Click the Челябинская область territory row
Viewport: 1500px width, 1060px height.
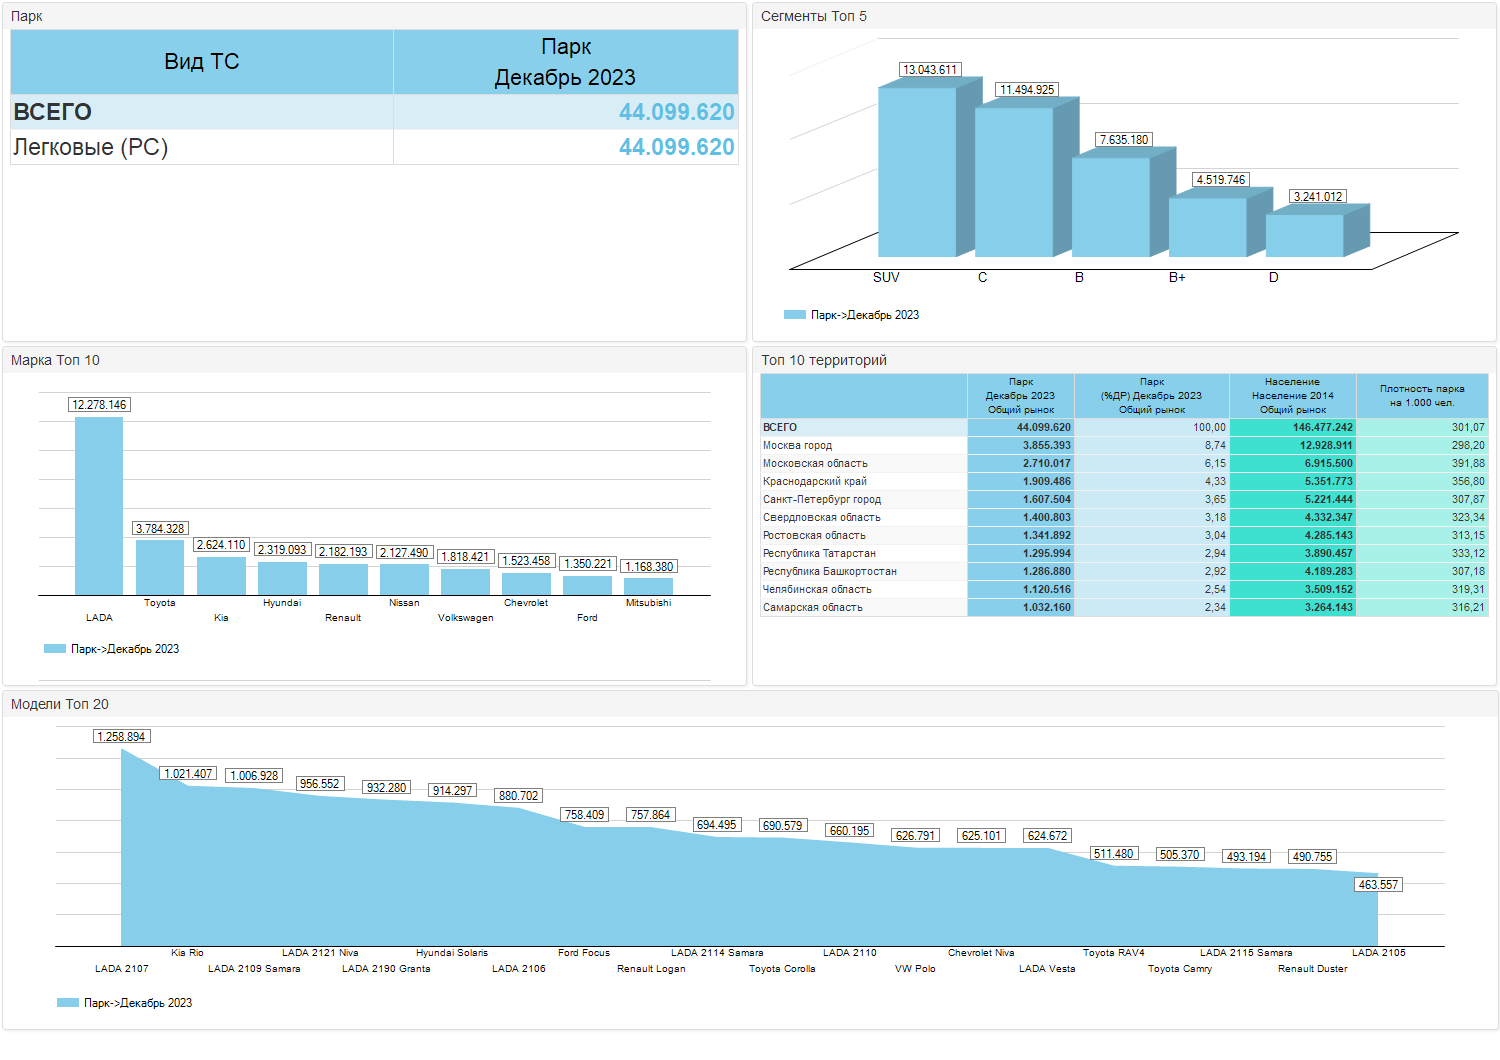click(x=1124, y=589)
